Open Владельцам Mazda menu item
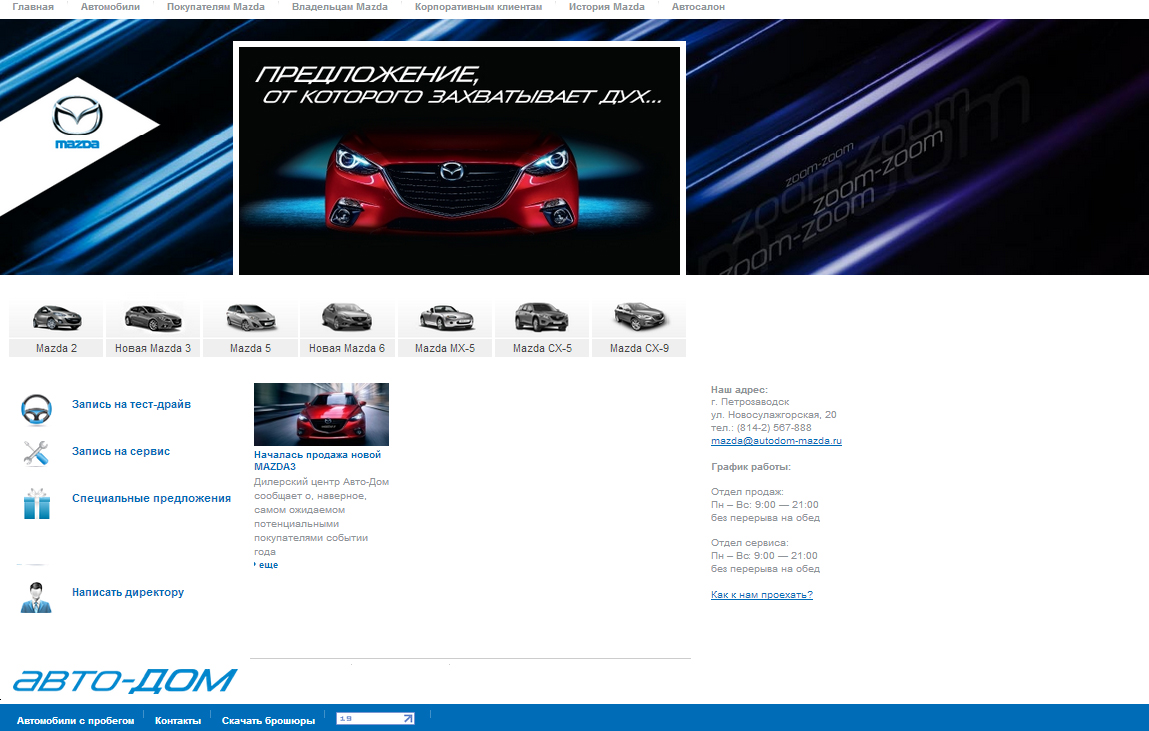 pos(339,7)
